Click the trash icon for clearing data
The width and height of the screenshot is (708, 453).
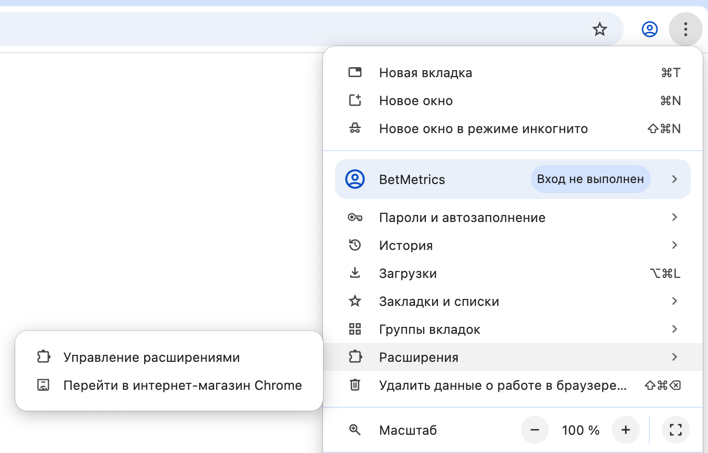click(x=355, y=385)
